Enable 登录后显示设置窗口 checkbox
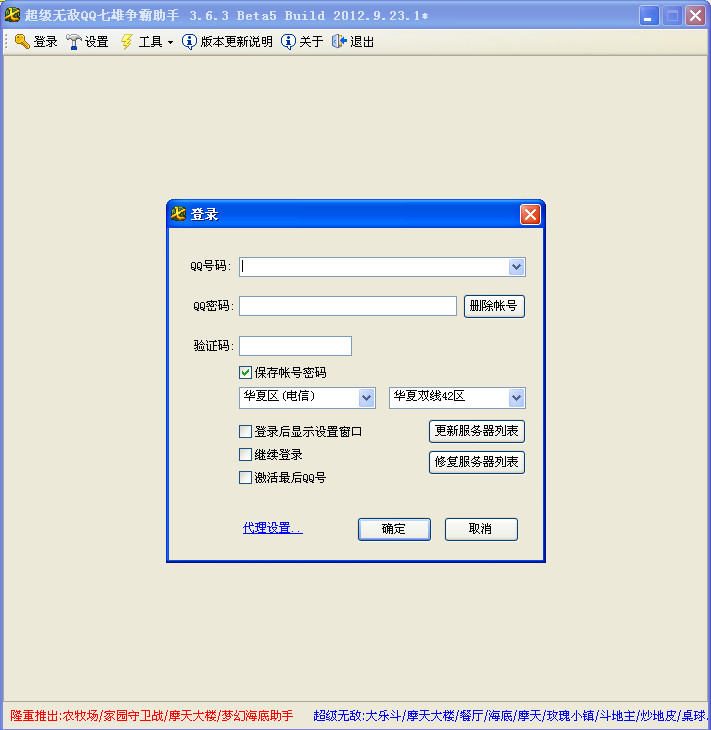 click(x=245, y=432)
